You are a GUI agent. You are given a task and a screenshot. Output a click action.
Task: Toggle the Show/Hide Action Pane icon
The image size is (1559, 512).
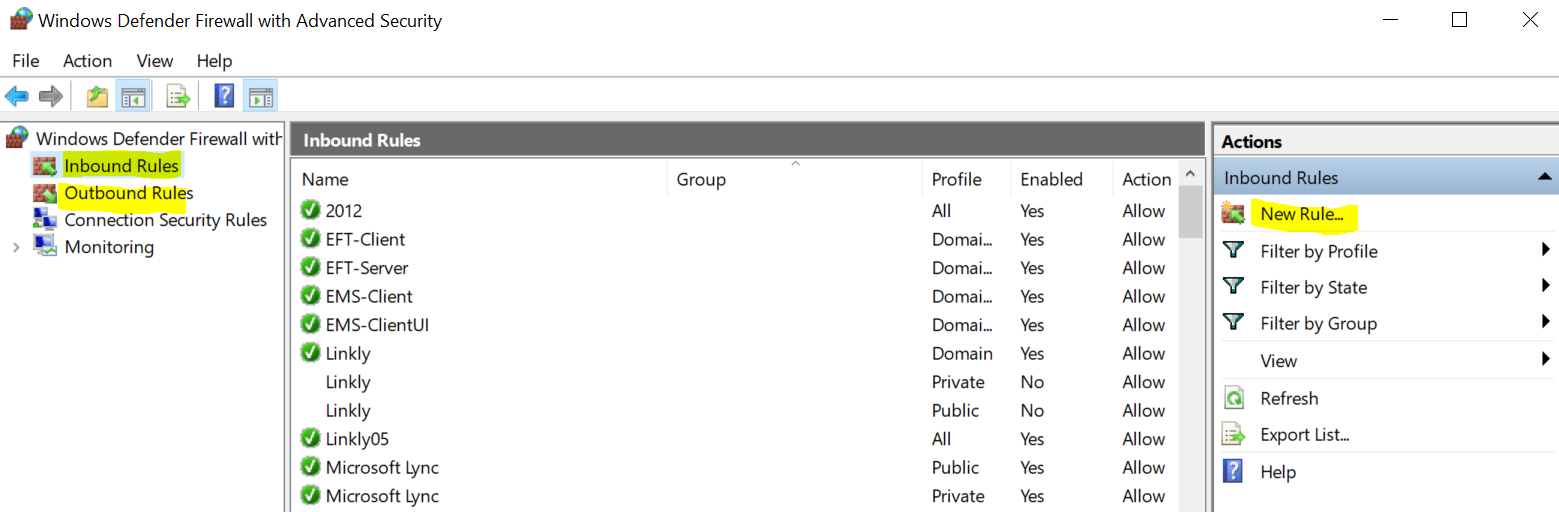260,96
